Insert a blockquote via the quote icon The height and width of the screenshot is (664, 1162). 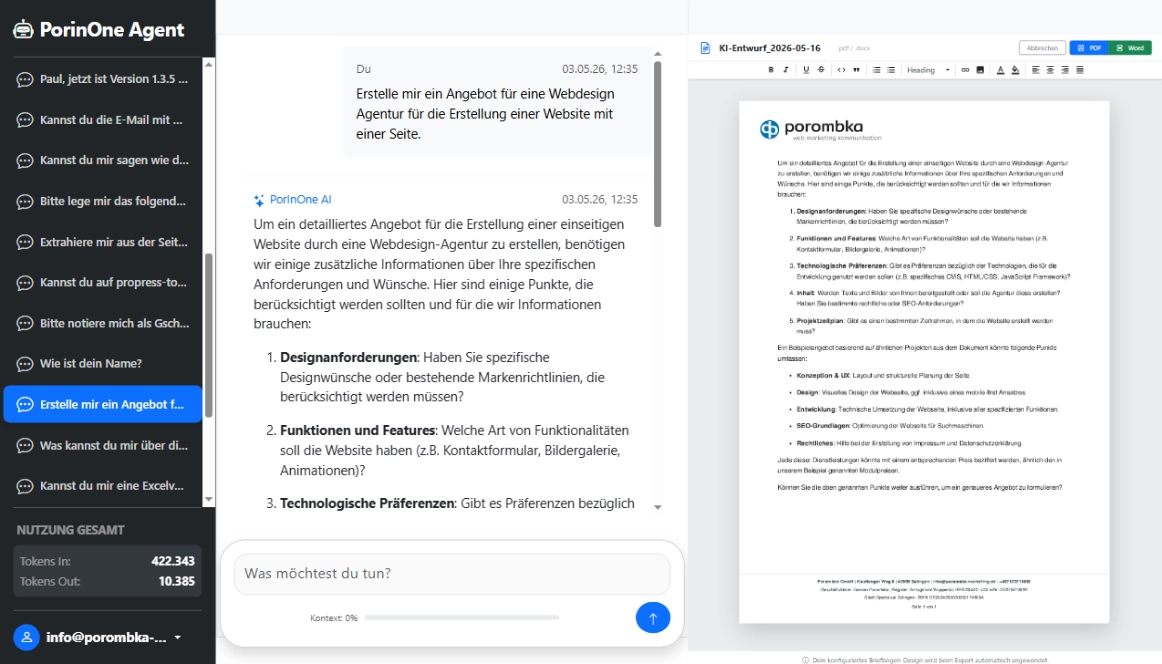(856, 70)
